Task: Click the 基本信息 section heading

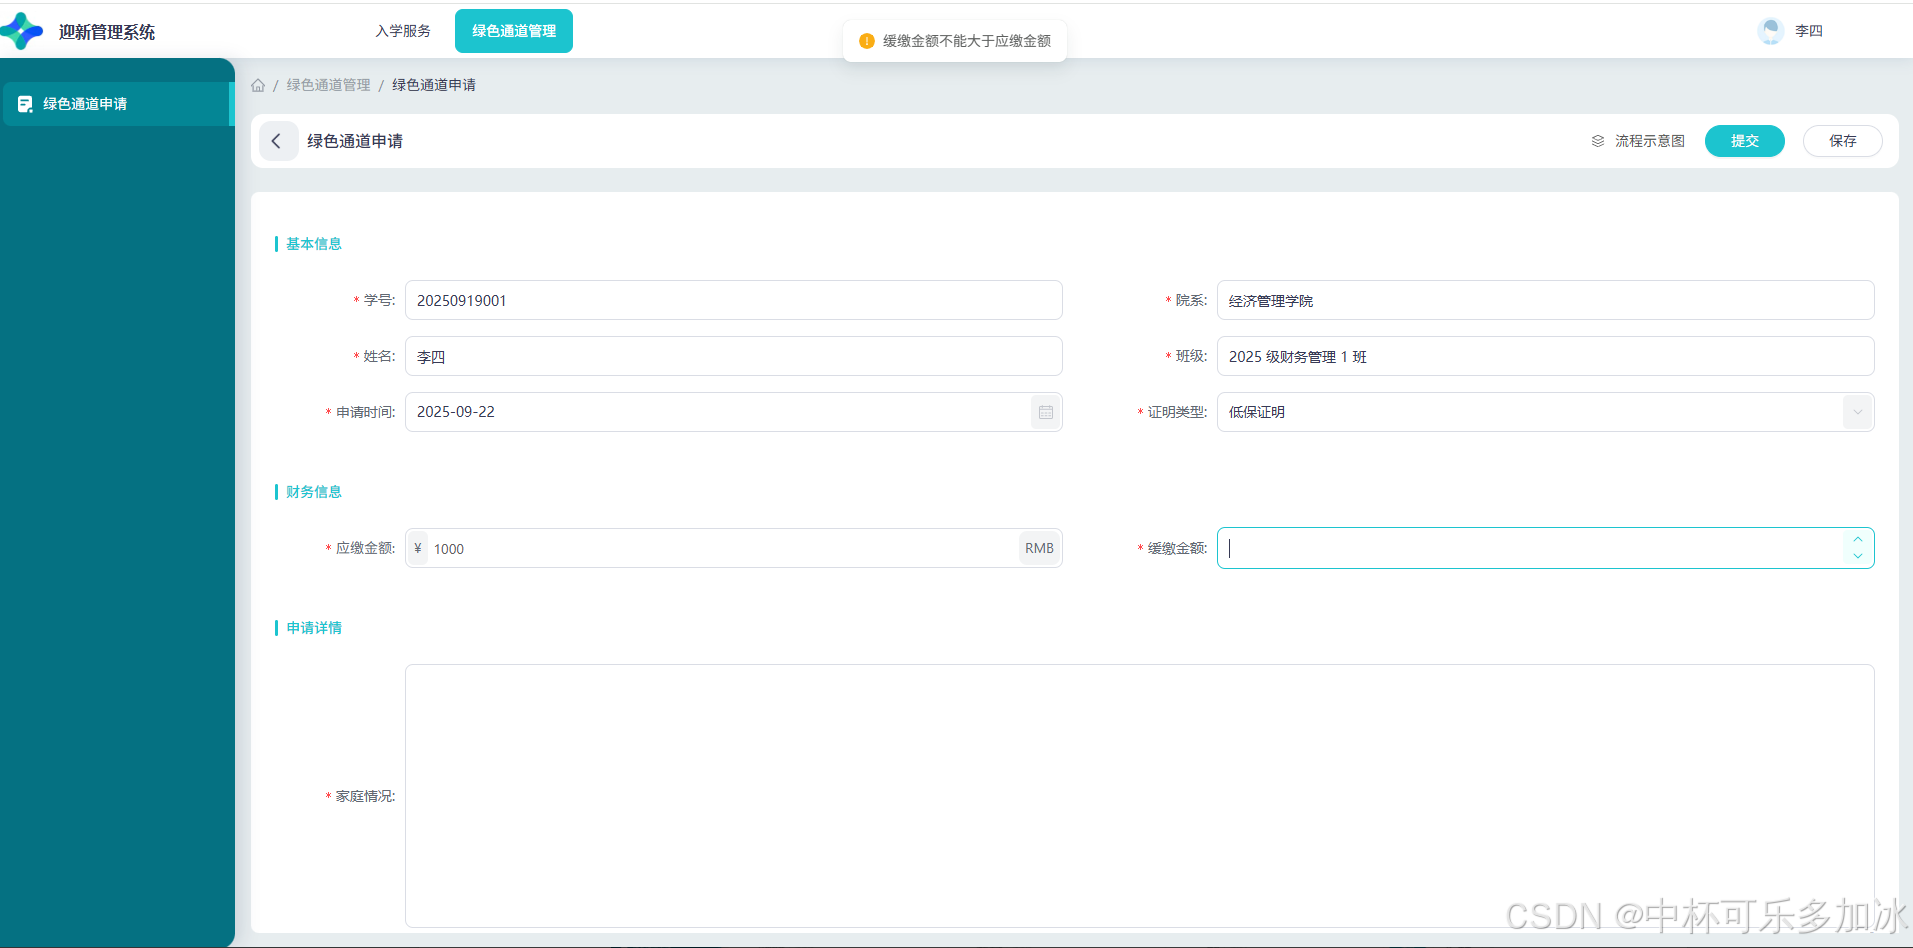Action: pos(314,244)
